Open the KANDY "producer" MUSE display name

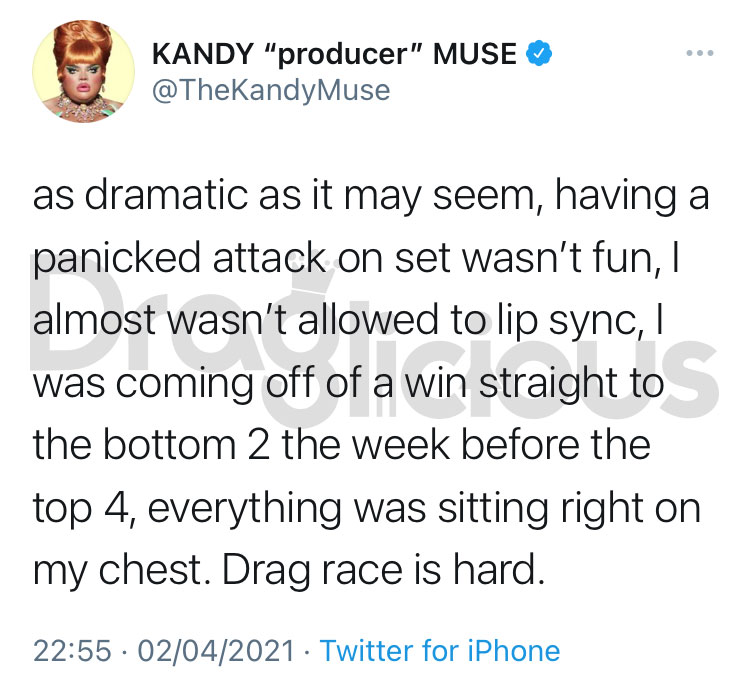point(334,53)
